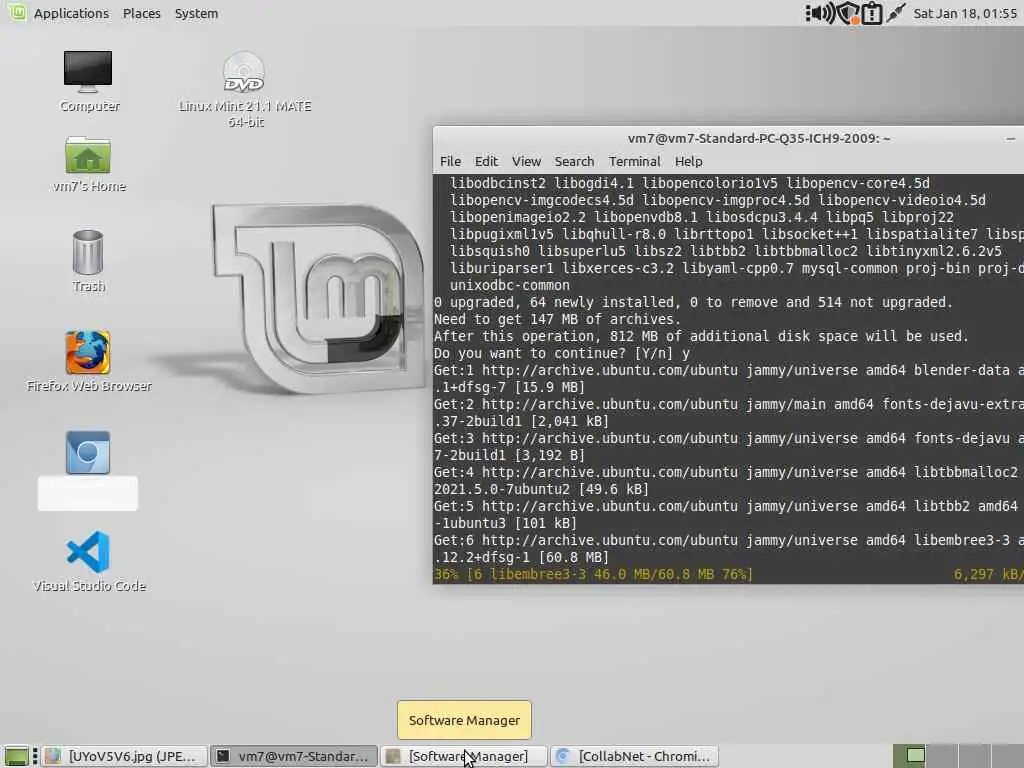Open vm7's Home folder icon
This screenshot has height=768, width=1024.
point(88,164)
